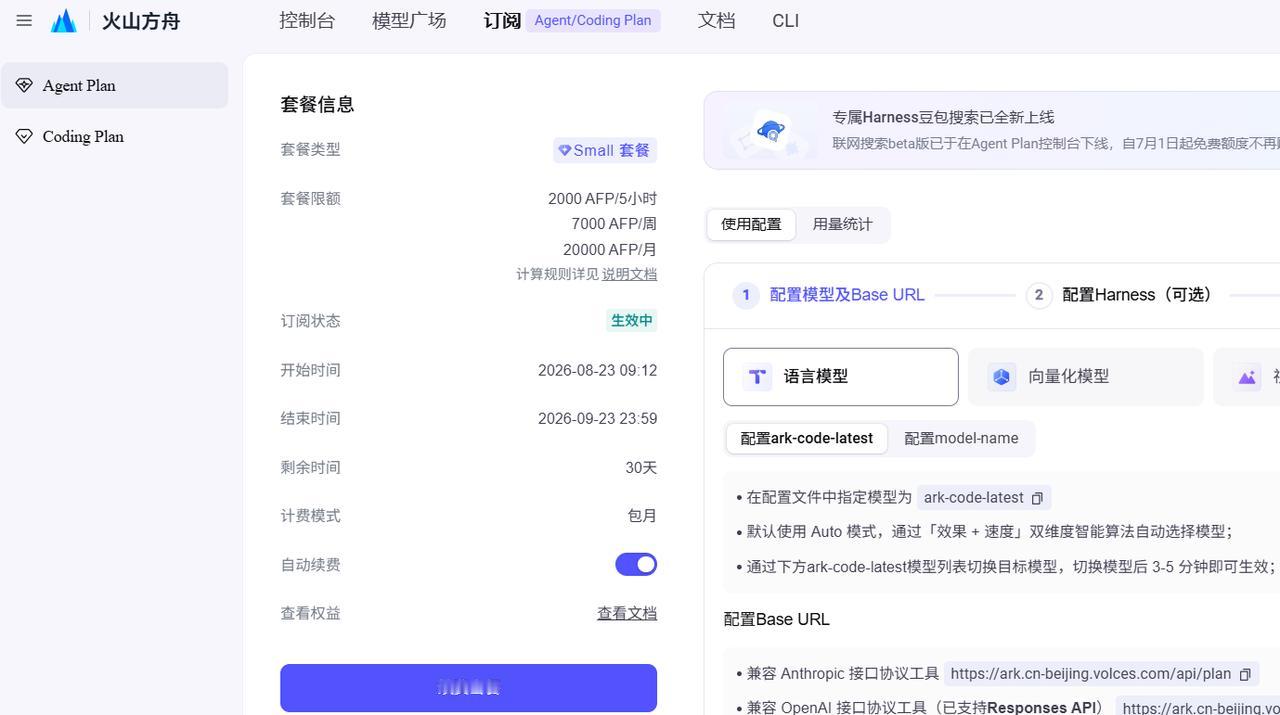1280x715 pixels.
Task: Open the 查看文档 link
Action: (627, 613)
